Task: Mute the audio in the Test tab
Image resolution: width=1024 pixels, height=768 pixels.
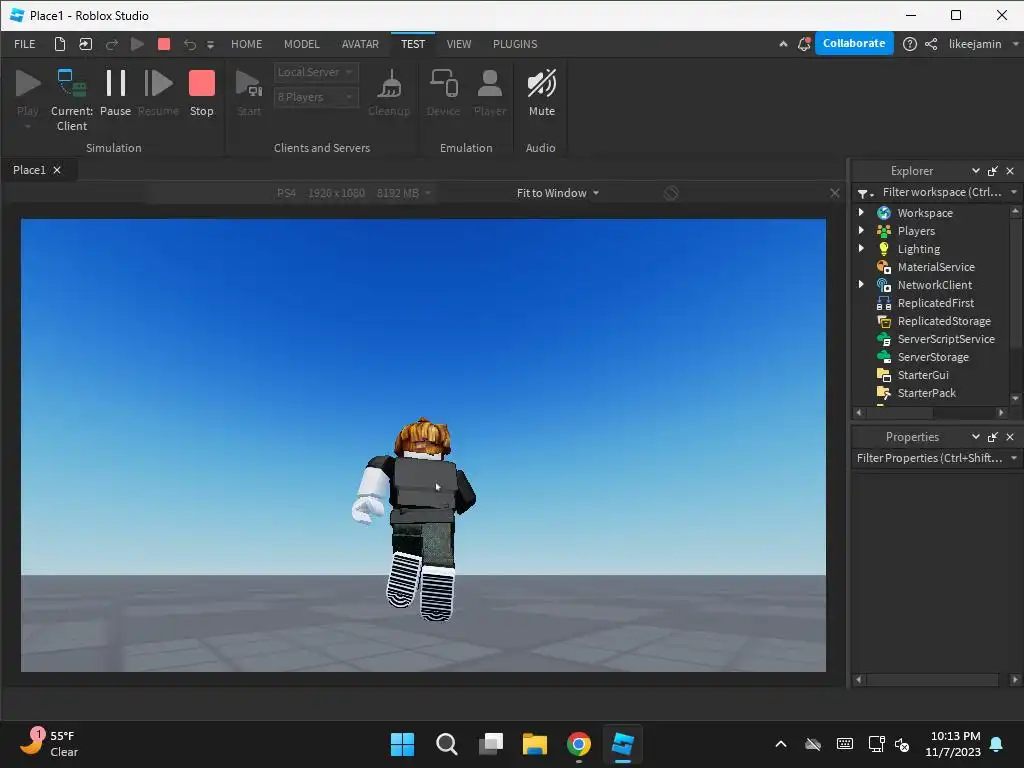Action: 541,93
